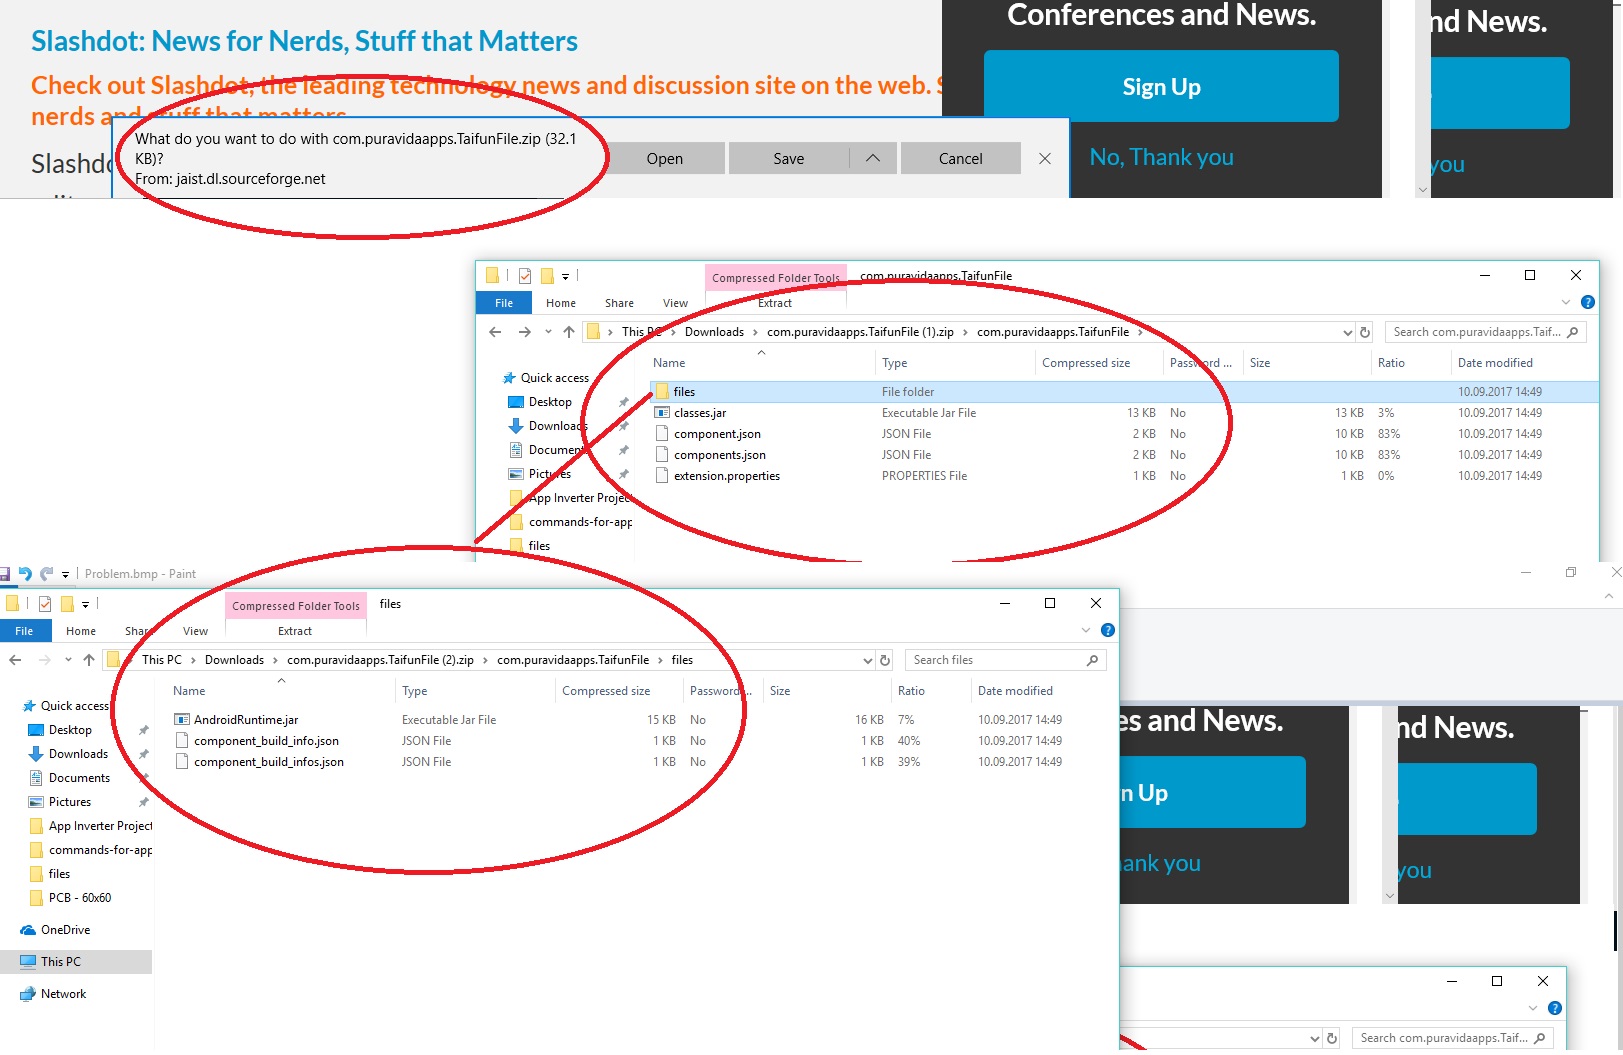Open address history dropdown in files window
Screen dimensions: 1623x1055
(x=867, y=660)
